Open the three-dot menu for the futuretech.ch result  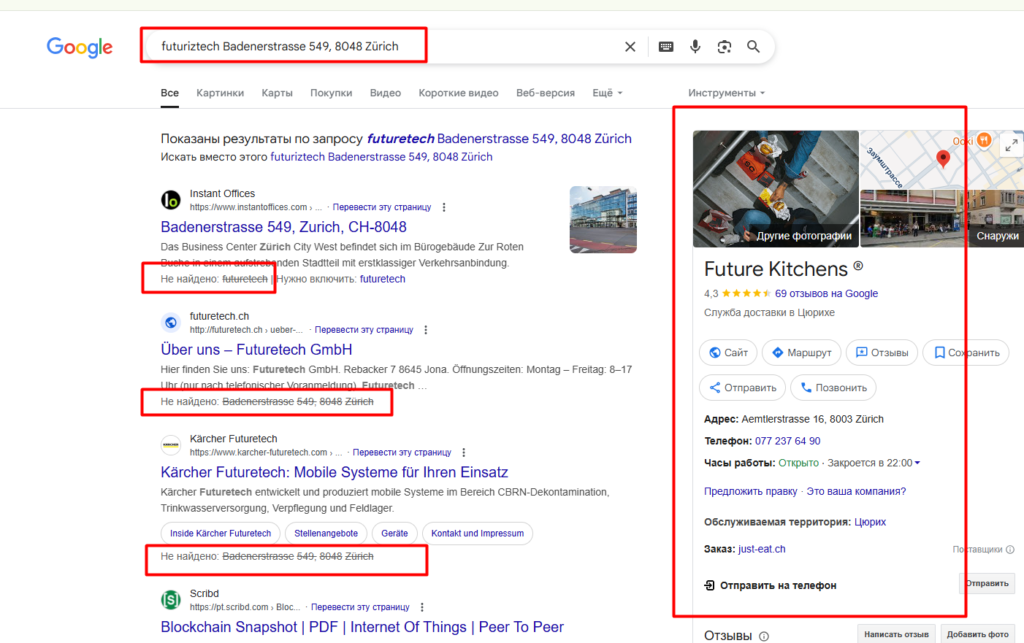click(x=426, y=330)
